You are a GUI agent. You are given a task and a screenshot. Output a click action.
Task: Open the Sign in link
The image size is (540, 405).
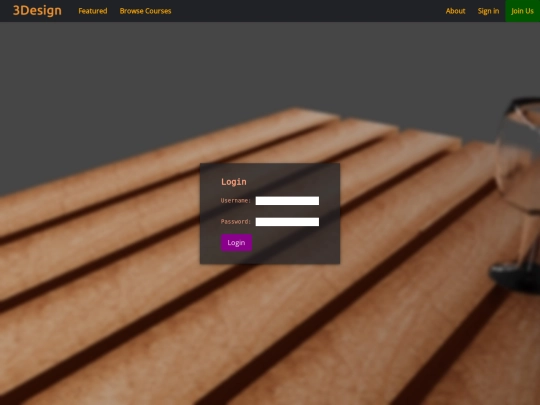(488, 11)
